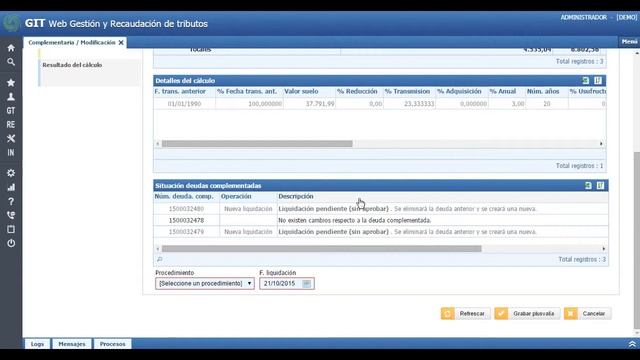Click the Refrescar button
Image resolution: width=640 pixels, height=360 pixels.
[x=466, y=313]
